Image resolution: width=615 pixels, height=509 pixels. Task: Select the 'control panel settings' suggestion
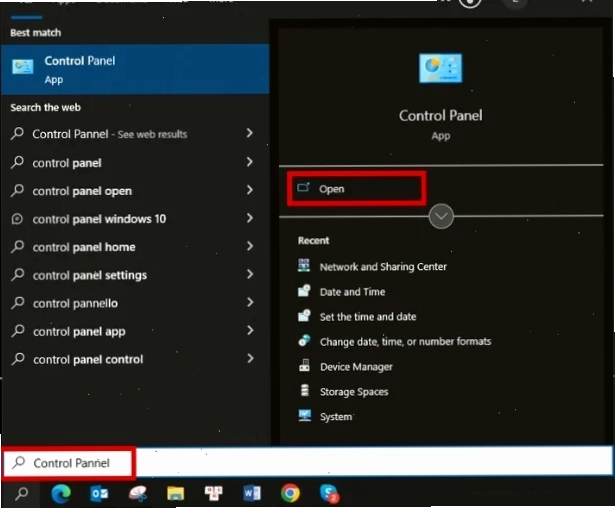pyautogui.click(x=135, y=275)
